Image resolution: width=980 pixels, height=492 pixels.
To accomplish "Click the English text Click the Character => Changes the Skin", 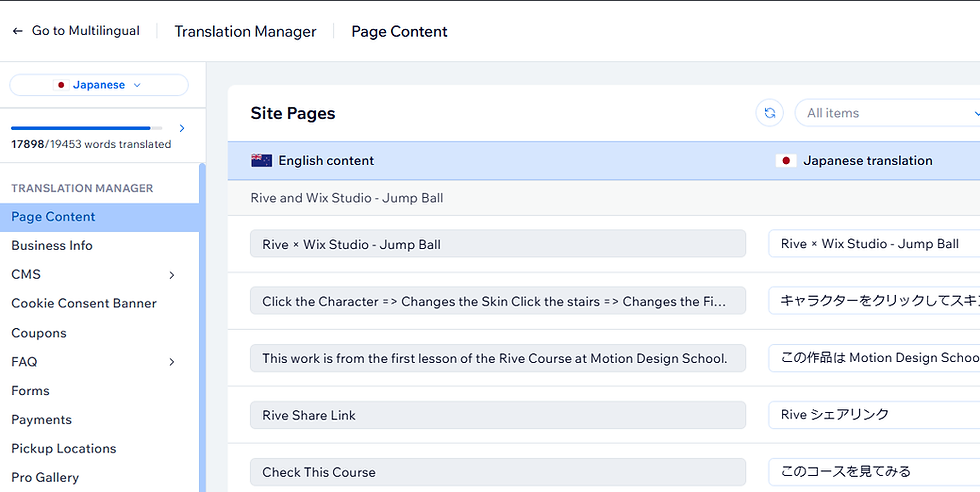I will click(498, 301).
